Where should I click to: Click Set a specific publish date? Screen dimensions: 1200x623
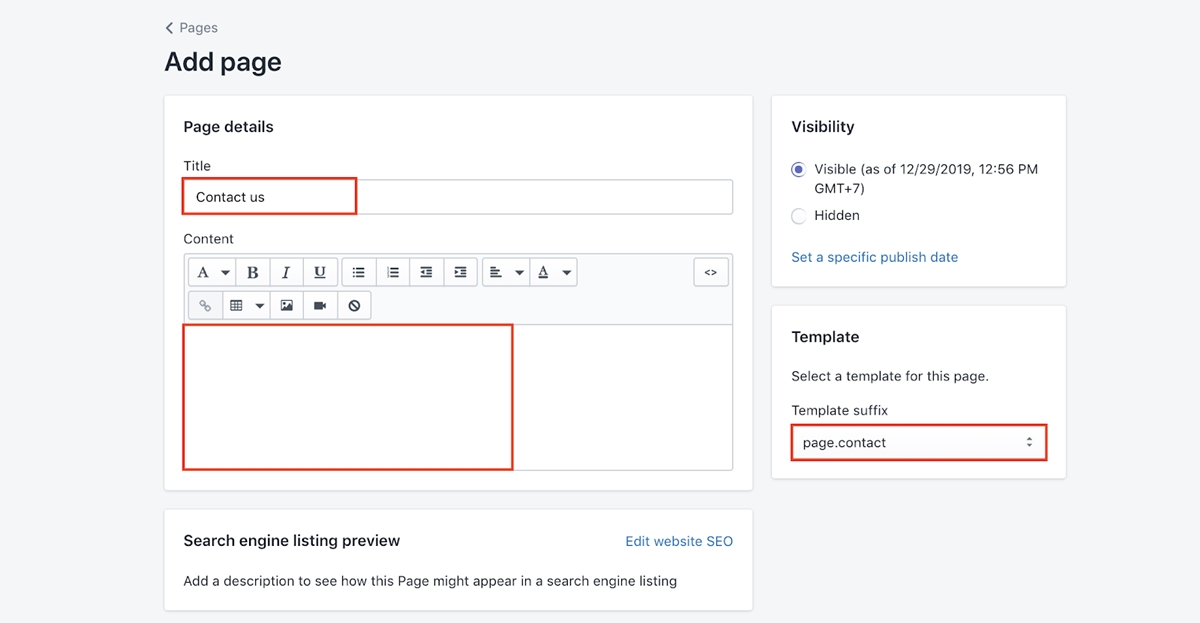click(x=874, y=257)
